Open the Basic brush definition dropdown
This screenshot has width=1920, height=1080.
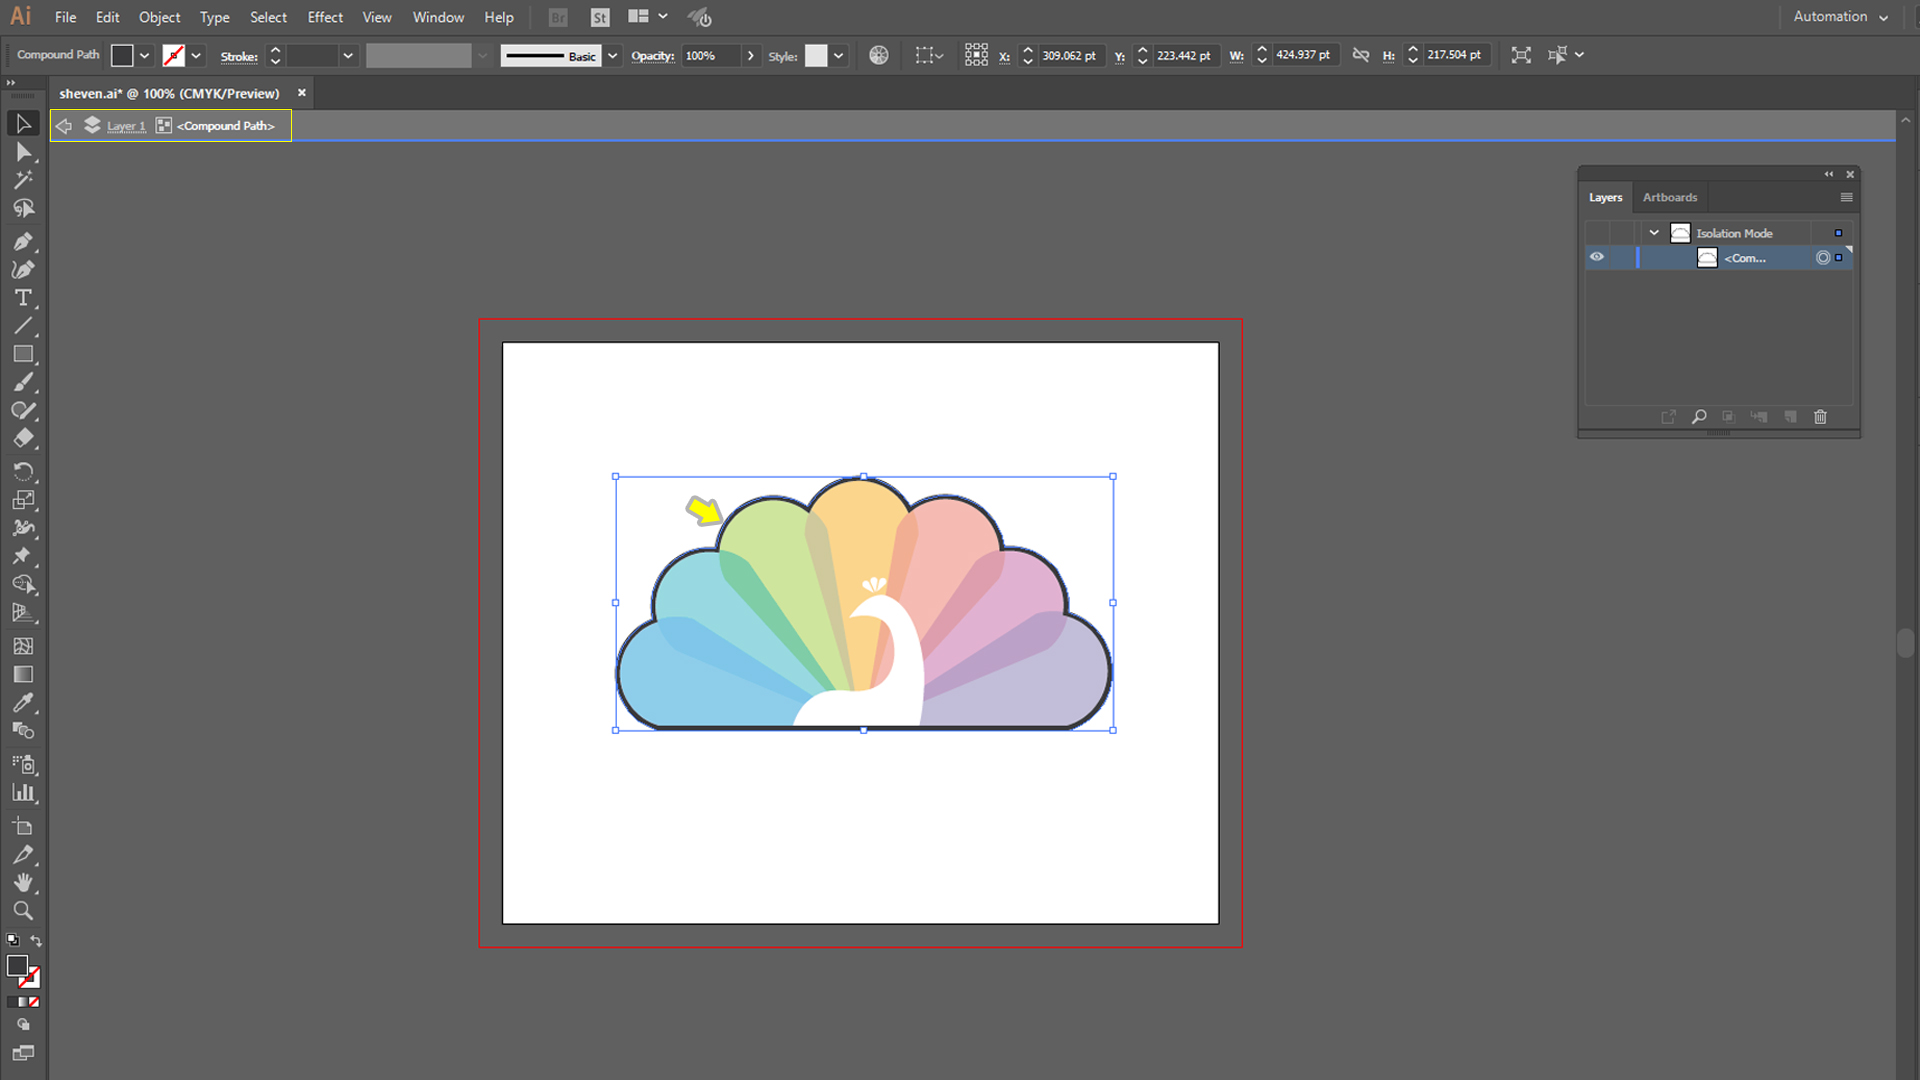point(613,56)
